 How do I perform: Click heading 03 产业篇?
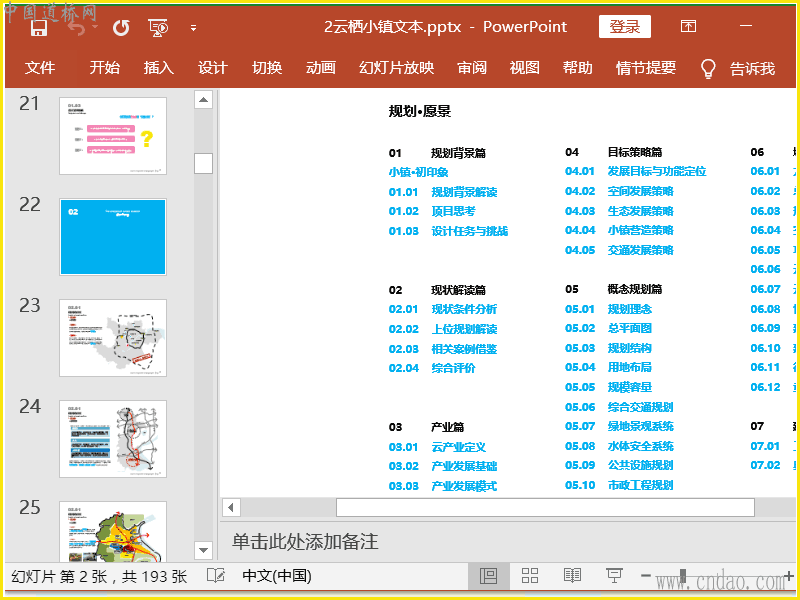click(427, 427)
